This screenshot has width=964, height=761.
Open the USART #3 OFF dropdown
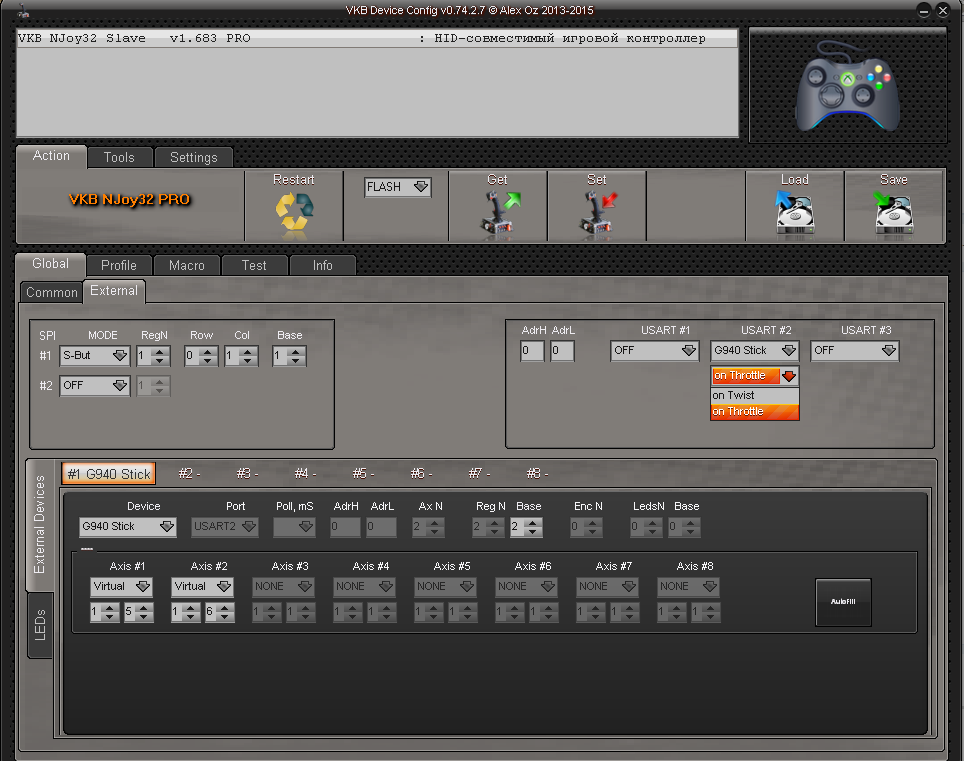(x=855, y=350)
